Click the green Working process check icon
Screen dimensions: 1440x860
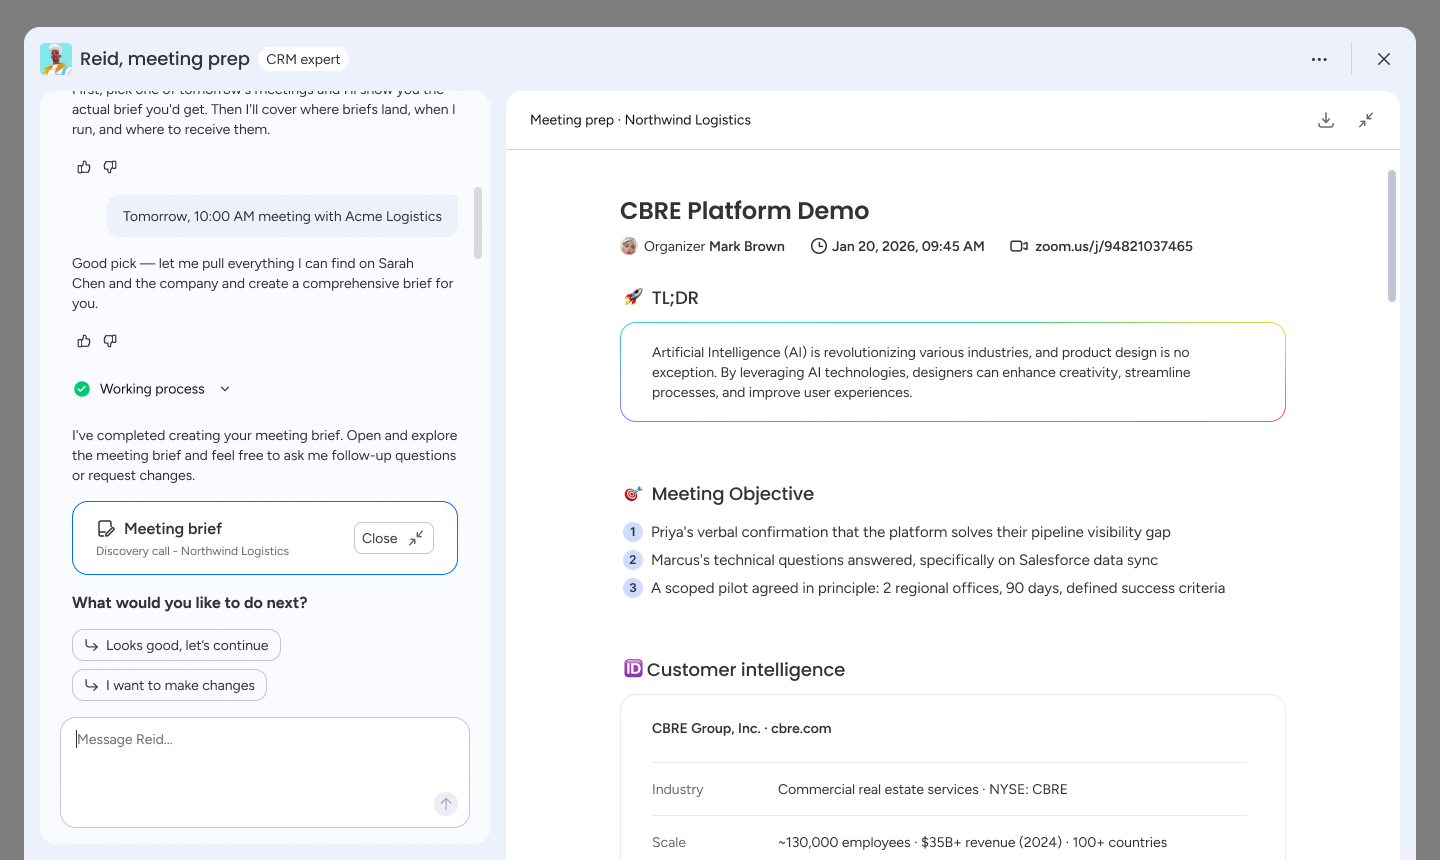pyautogui.click(x=82, y=389)
